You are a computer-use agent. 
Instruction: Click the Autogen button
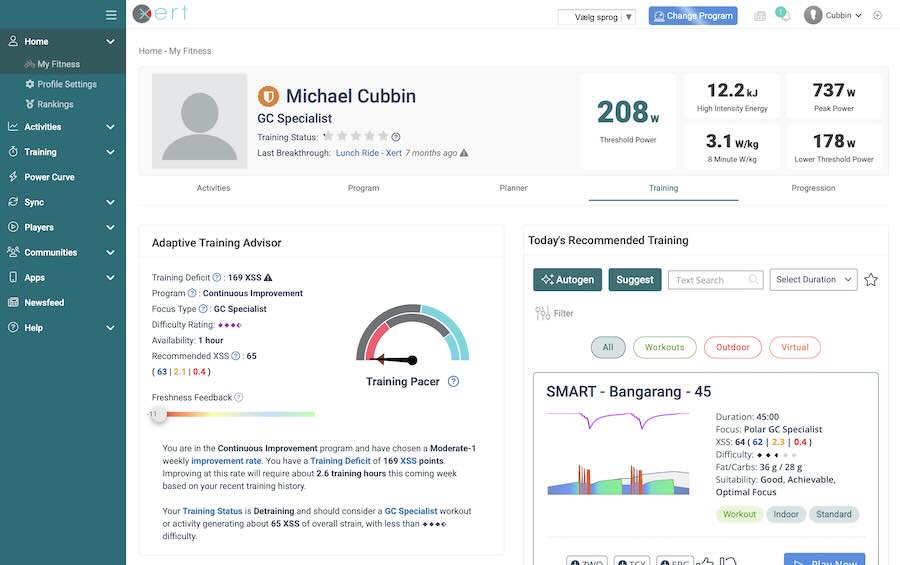(x=567, y=280)
